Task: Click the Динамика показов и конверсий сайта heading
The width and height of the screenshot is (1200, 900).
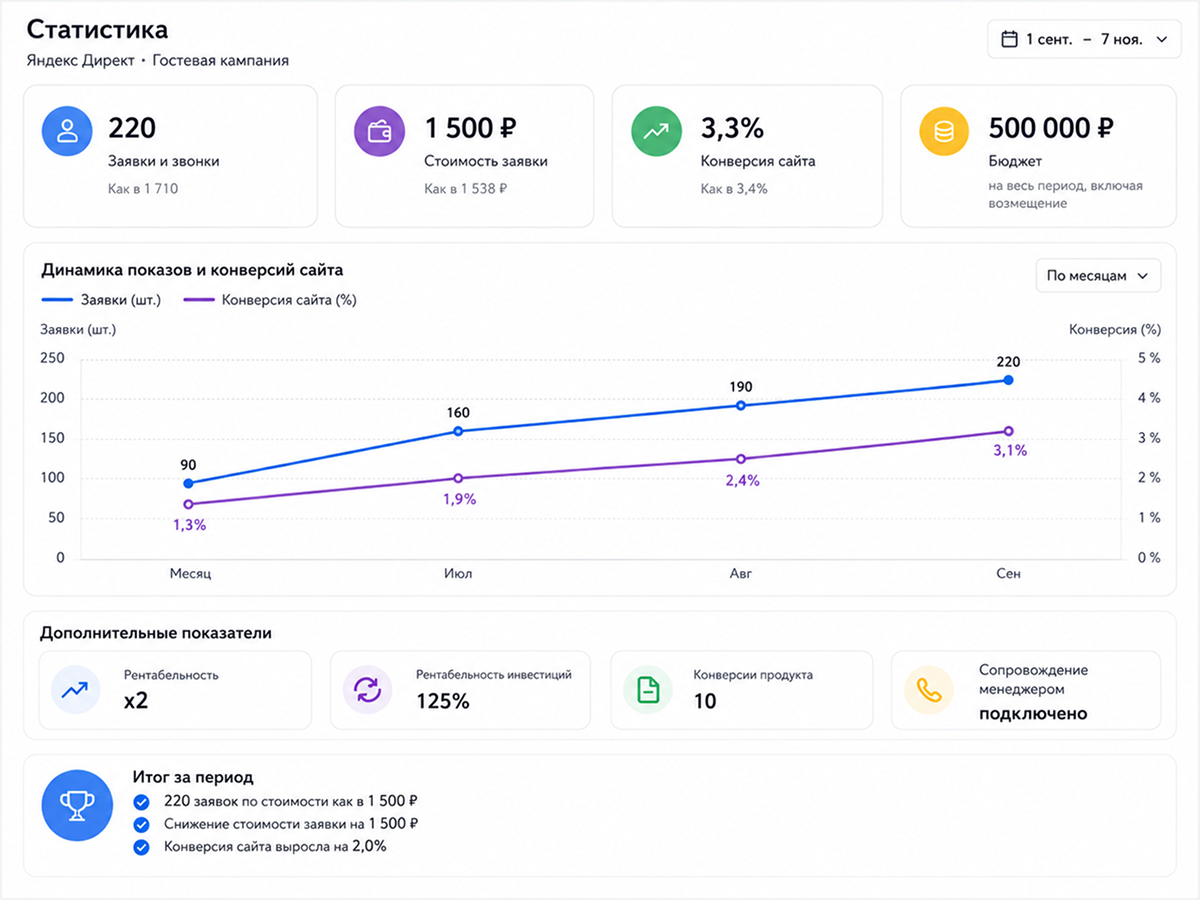Action: (192, 270)
